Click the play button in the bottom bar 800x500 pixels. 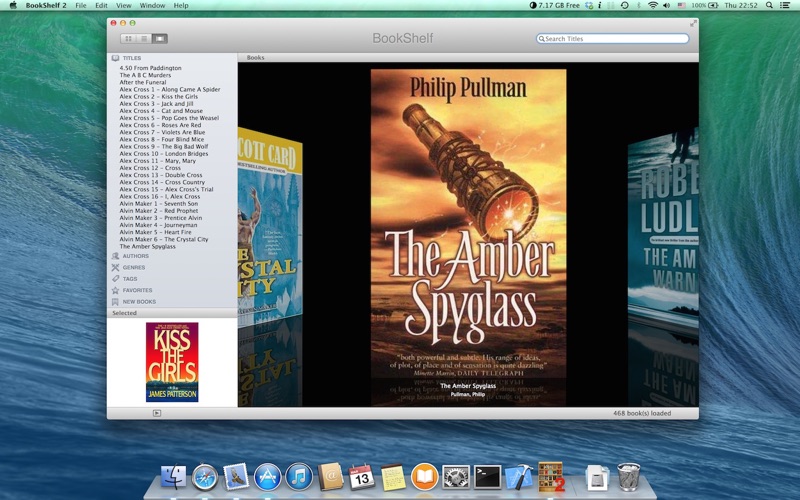157,413
